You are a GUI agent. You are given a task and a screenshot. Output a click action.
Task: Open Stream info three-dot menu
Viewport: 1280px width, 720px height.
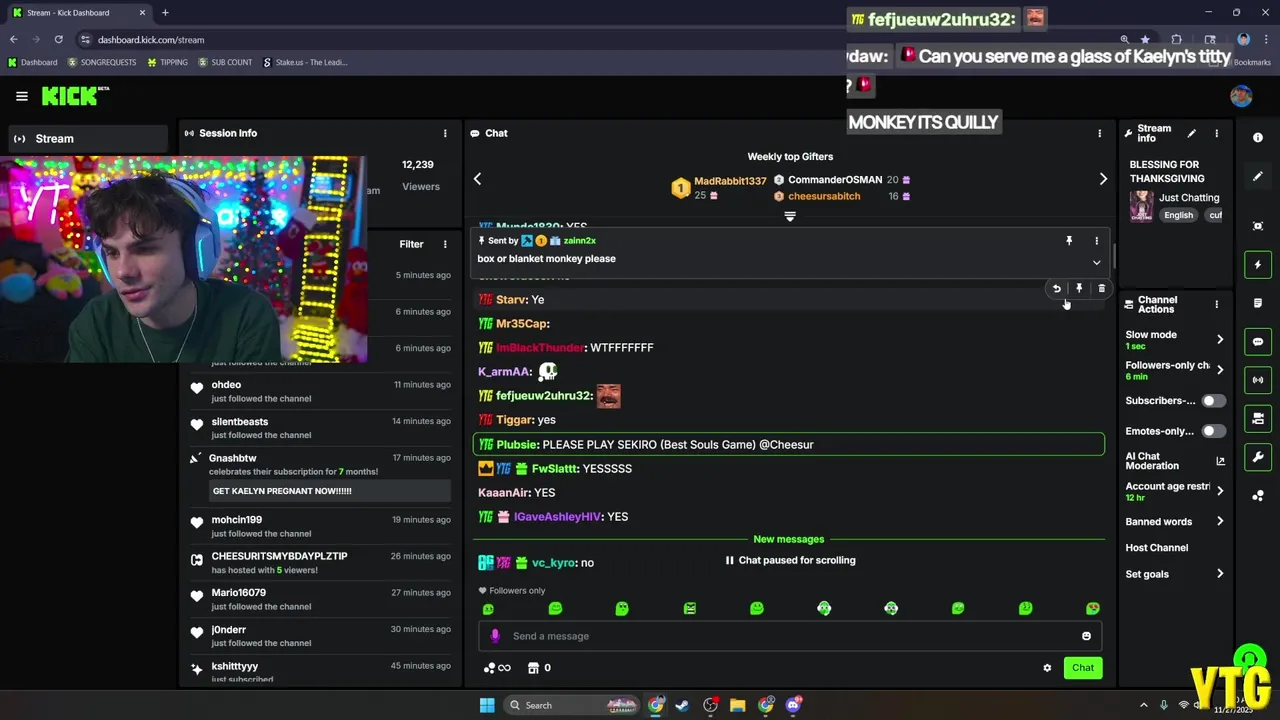tap(1216, 133)
